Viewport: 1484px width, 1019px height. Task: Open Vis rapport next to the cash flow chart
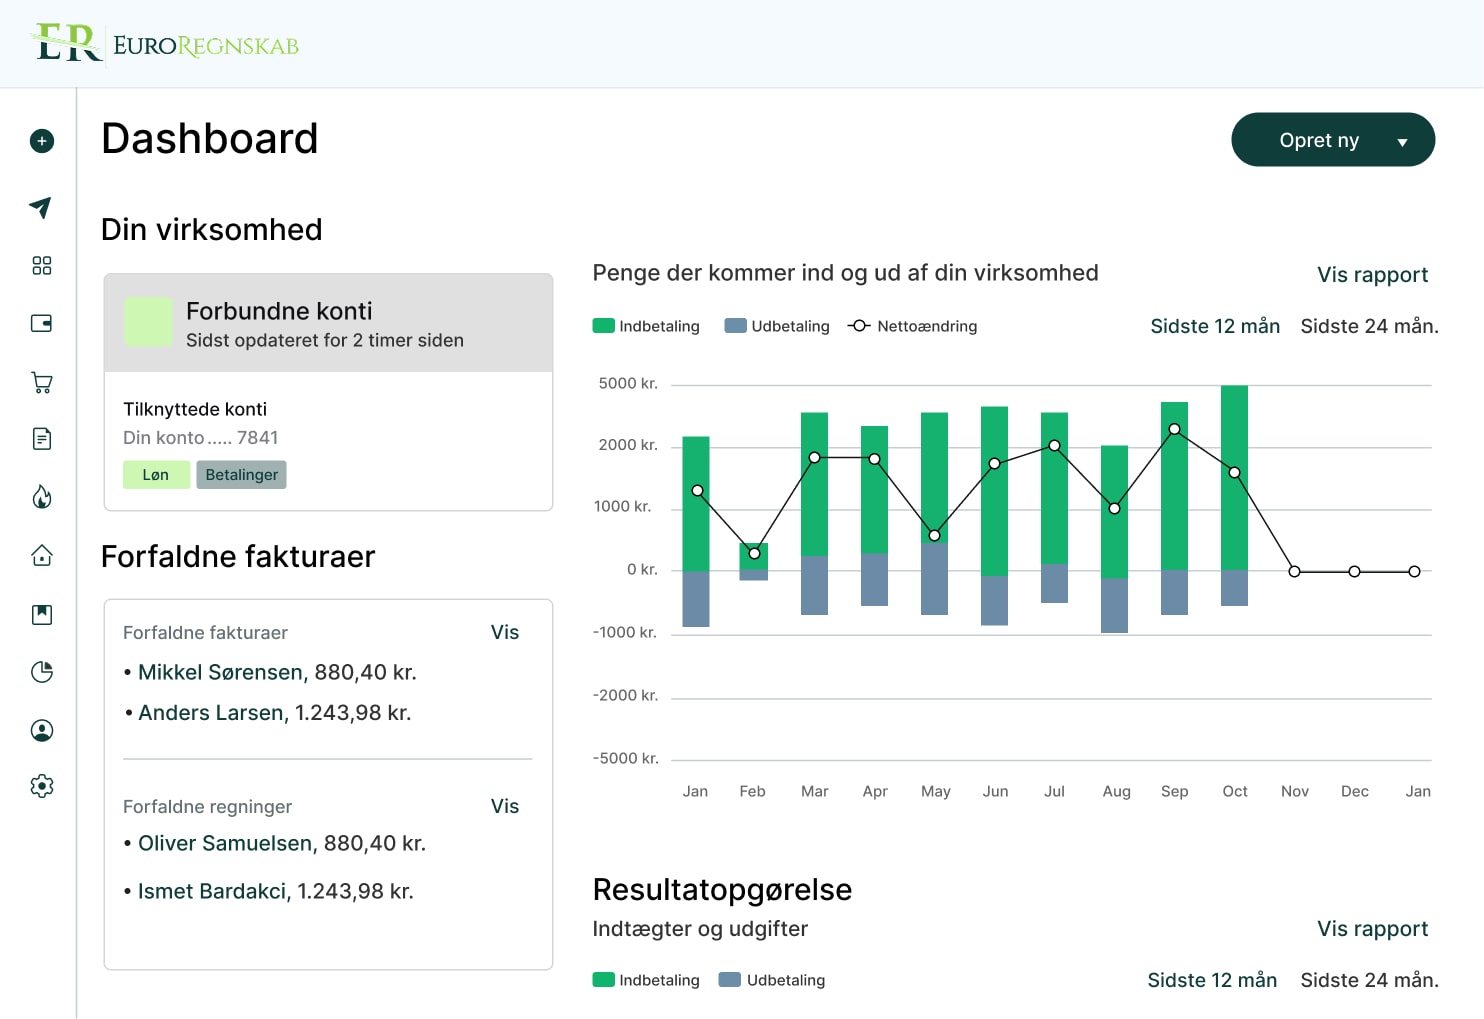coord(1372,274)
